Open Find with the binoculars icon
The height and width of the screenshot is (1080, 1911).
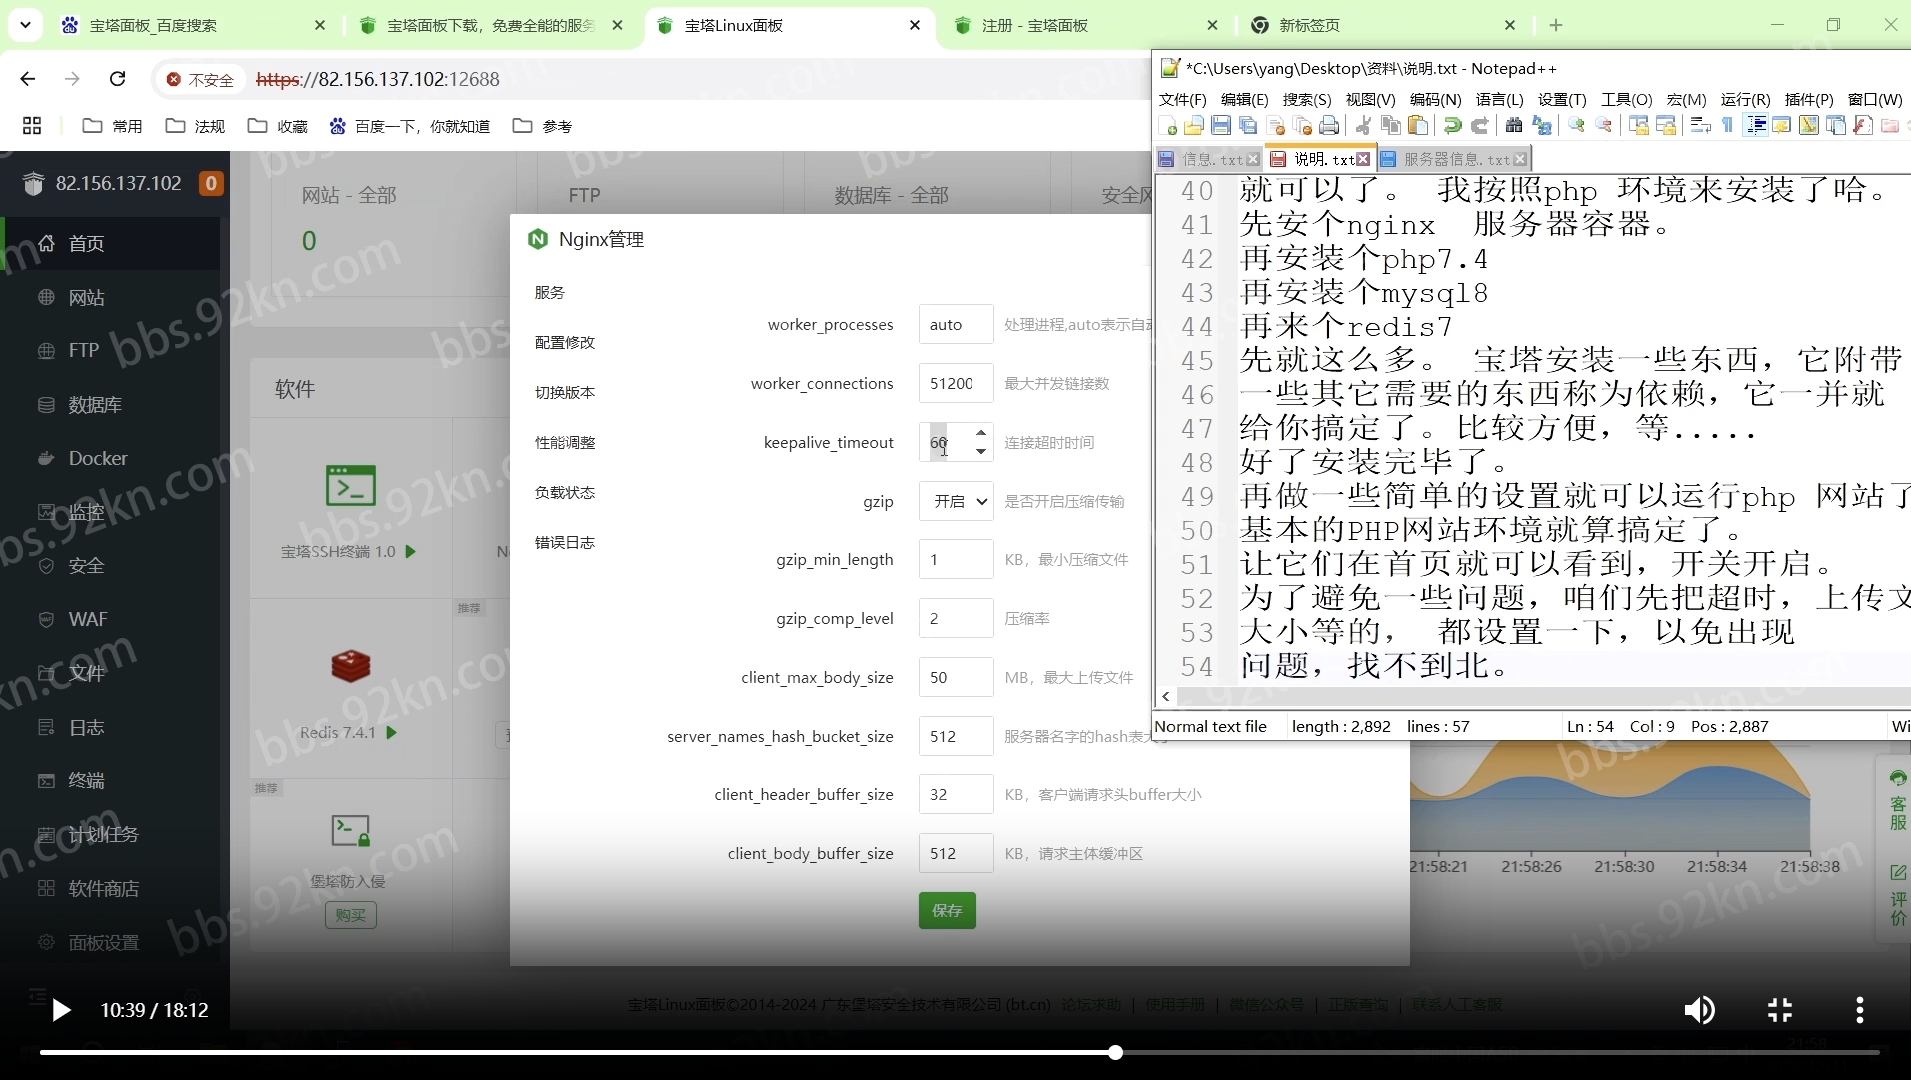(1514, 125)
